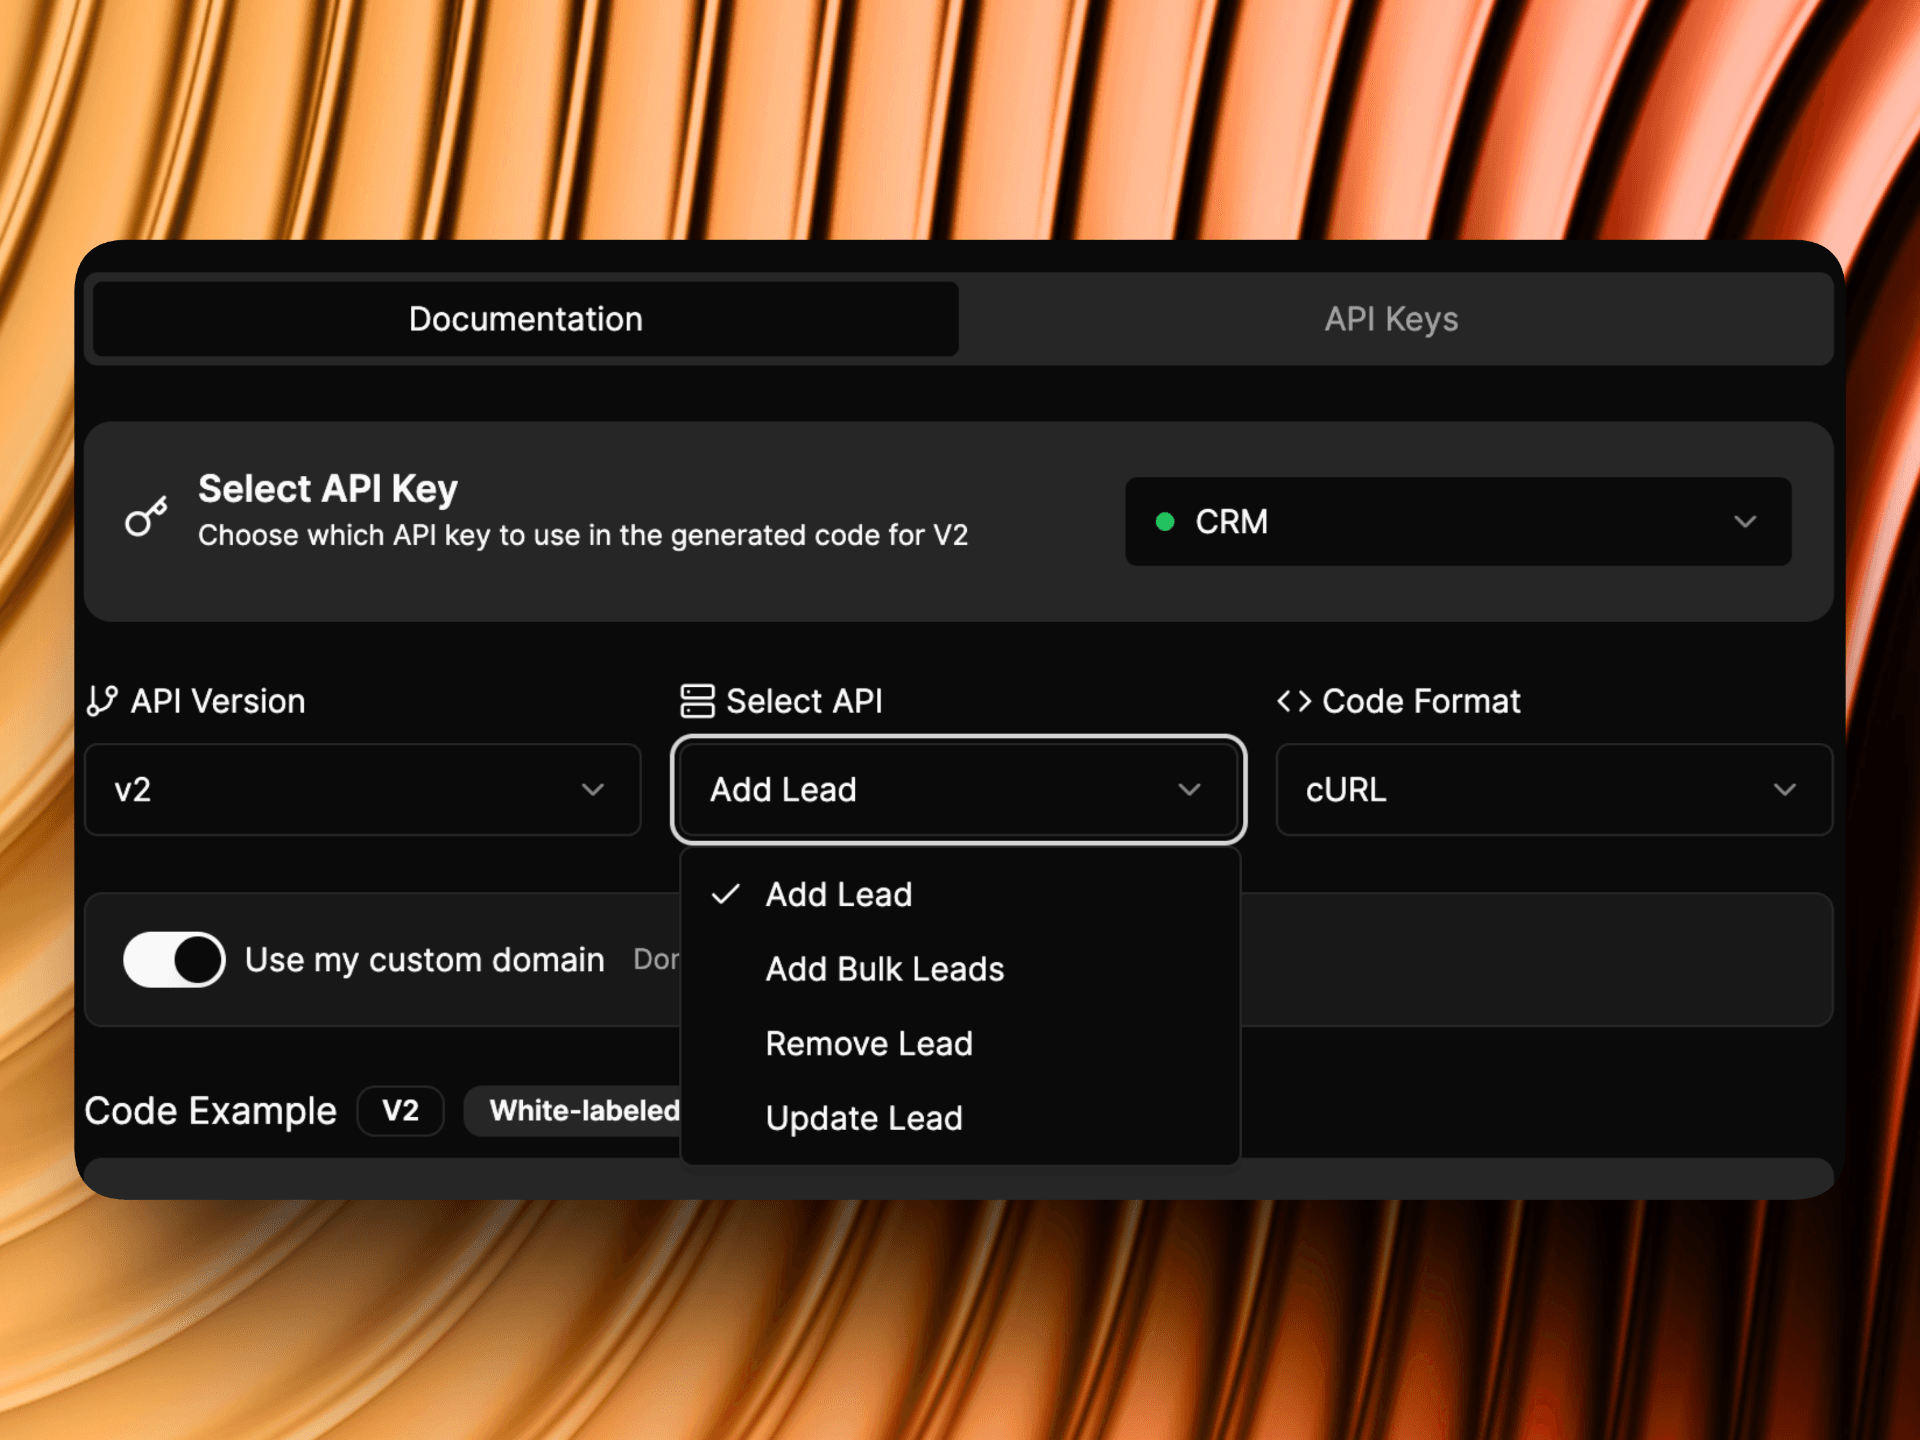This screenshot has height=1440, width=1920.
Task: Open the CRM API key dropdown
Action: click(1458, 521)
